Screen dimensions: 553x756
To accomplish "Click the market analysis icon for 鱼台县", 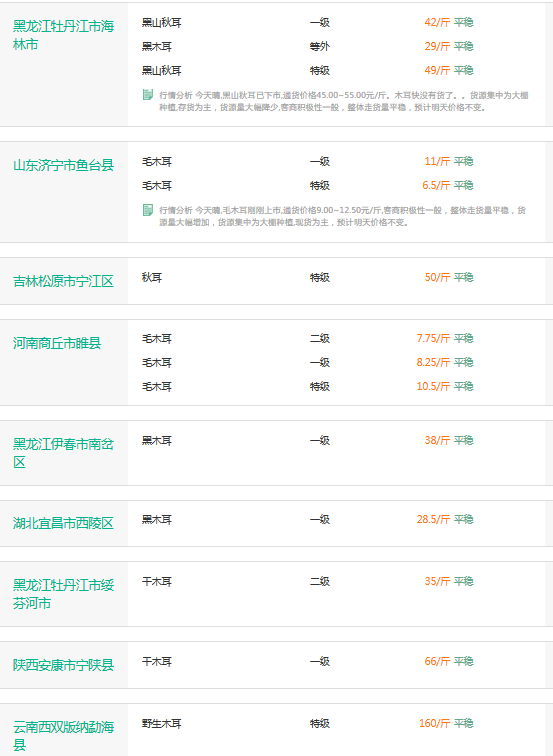I will (x=148, y=210).
